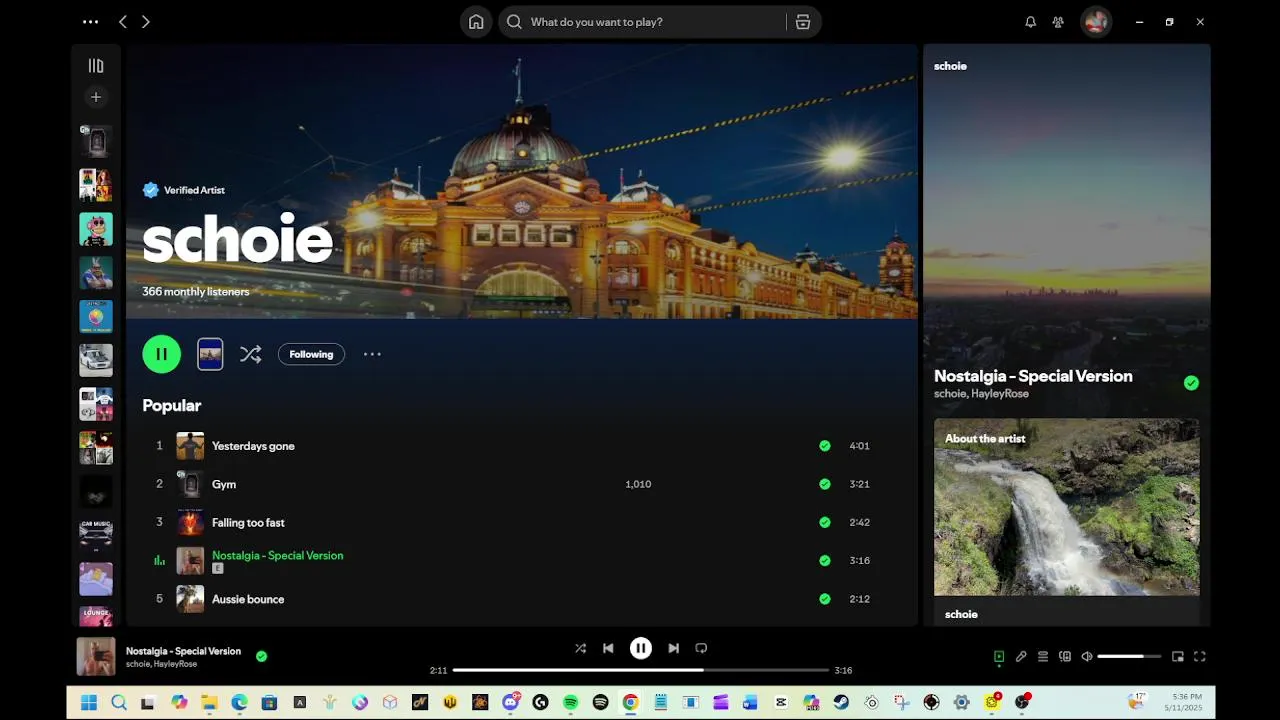Toggle saved checkmark for 'Gym'
Viewport: 1280px width, 720px height.
click(x=825, y=484)
